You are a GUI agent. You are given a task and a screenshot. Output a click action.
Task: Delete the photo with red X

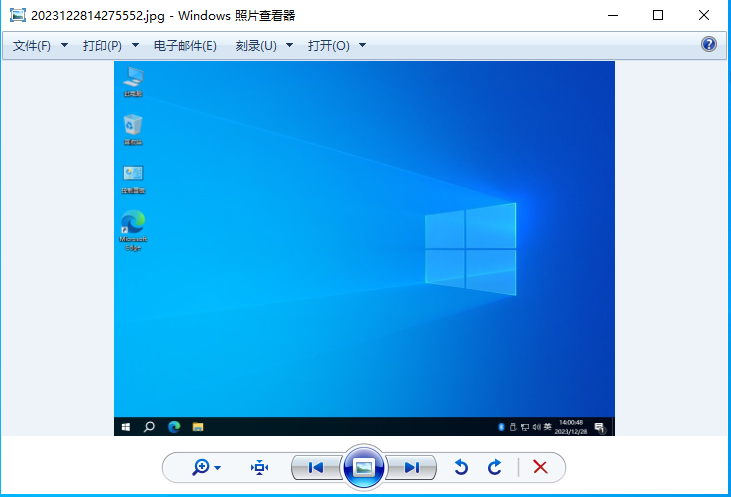[540, 467]
